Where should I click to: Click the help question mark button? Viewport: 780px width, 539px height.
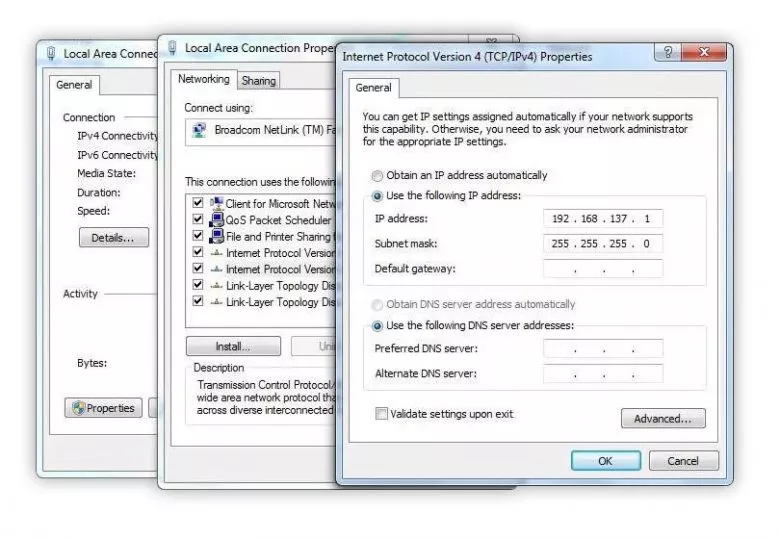pyautogui.click(x=667, y=54)
